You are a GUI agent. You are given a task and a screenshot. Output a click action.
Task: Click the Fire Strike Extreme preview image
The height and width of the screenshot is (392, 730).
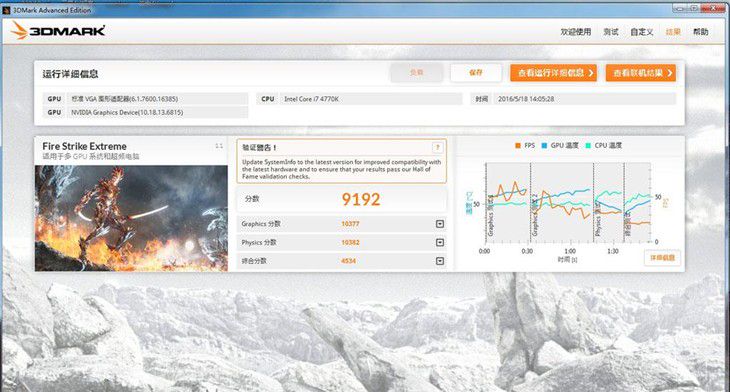pyautogui.click(x=131, y=218)
